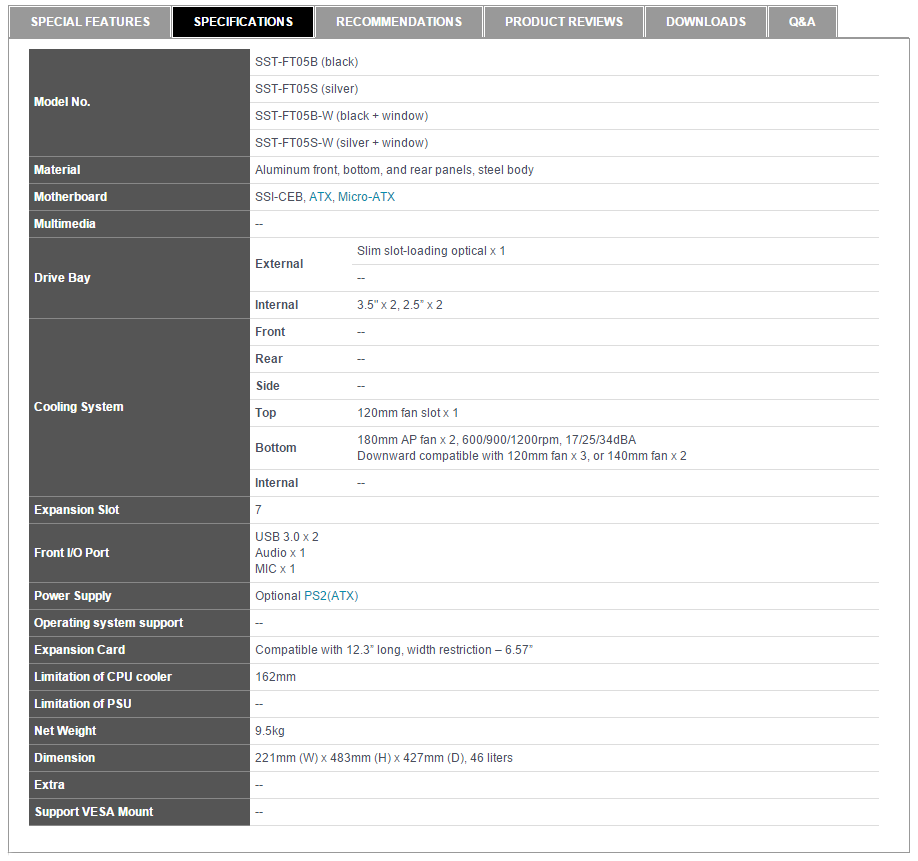Viewport: 918px width, 861px height.
Task: Click the Internal cooling label
Action: click(x=277, y=483)
